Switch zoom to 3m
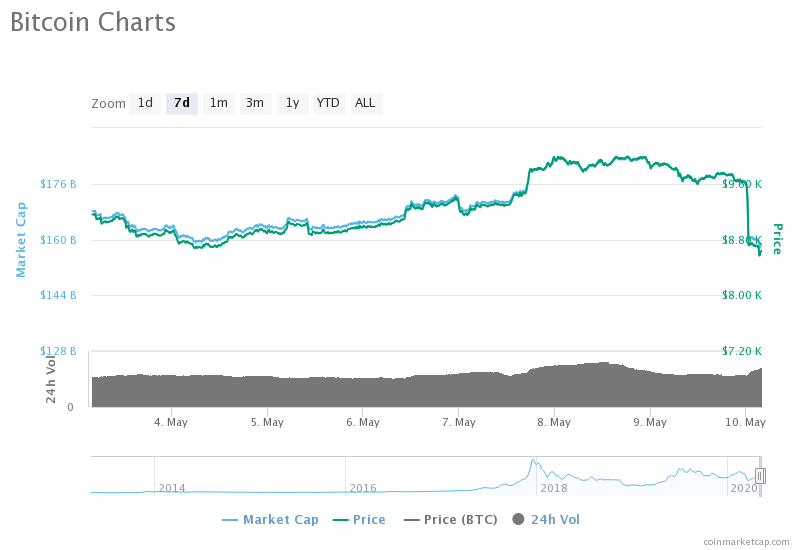Viewport: 800px width, 550px height. pos(255,104)
